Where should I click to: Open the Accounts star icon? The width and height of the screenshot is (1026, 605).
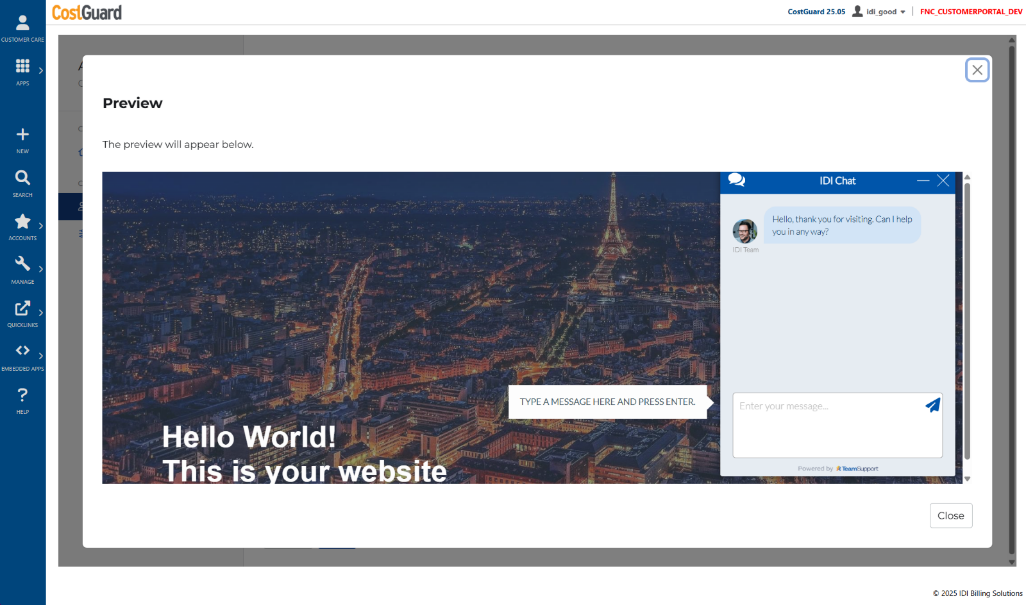tap(22, 223)
